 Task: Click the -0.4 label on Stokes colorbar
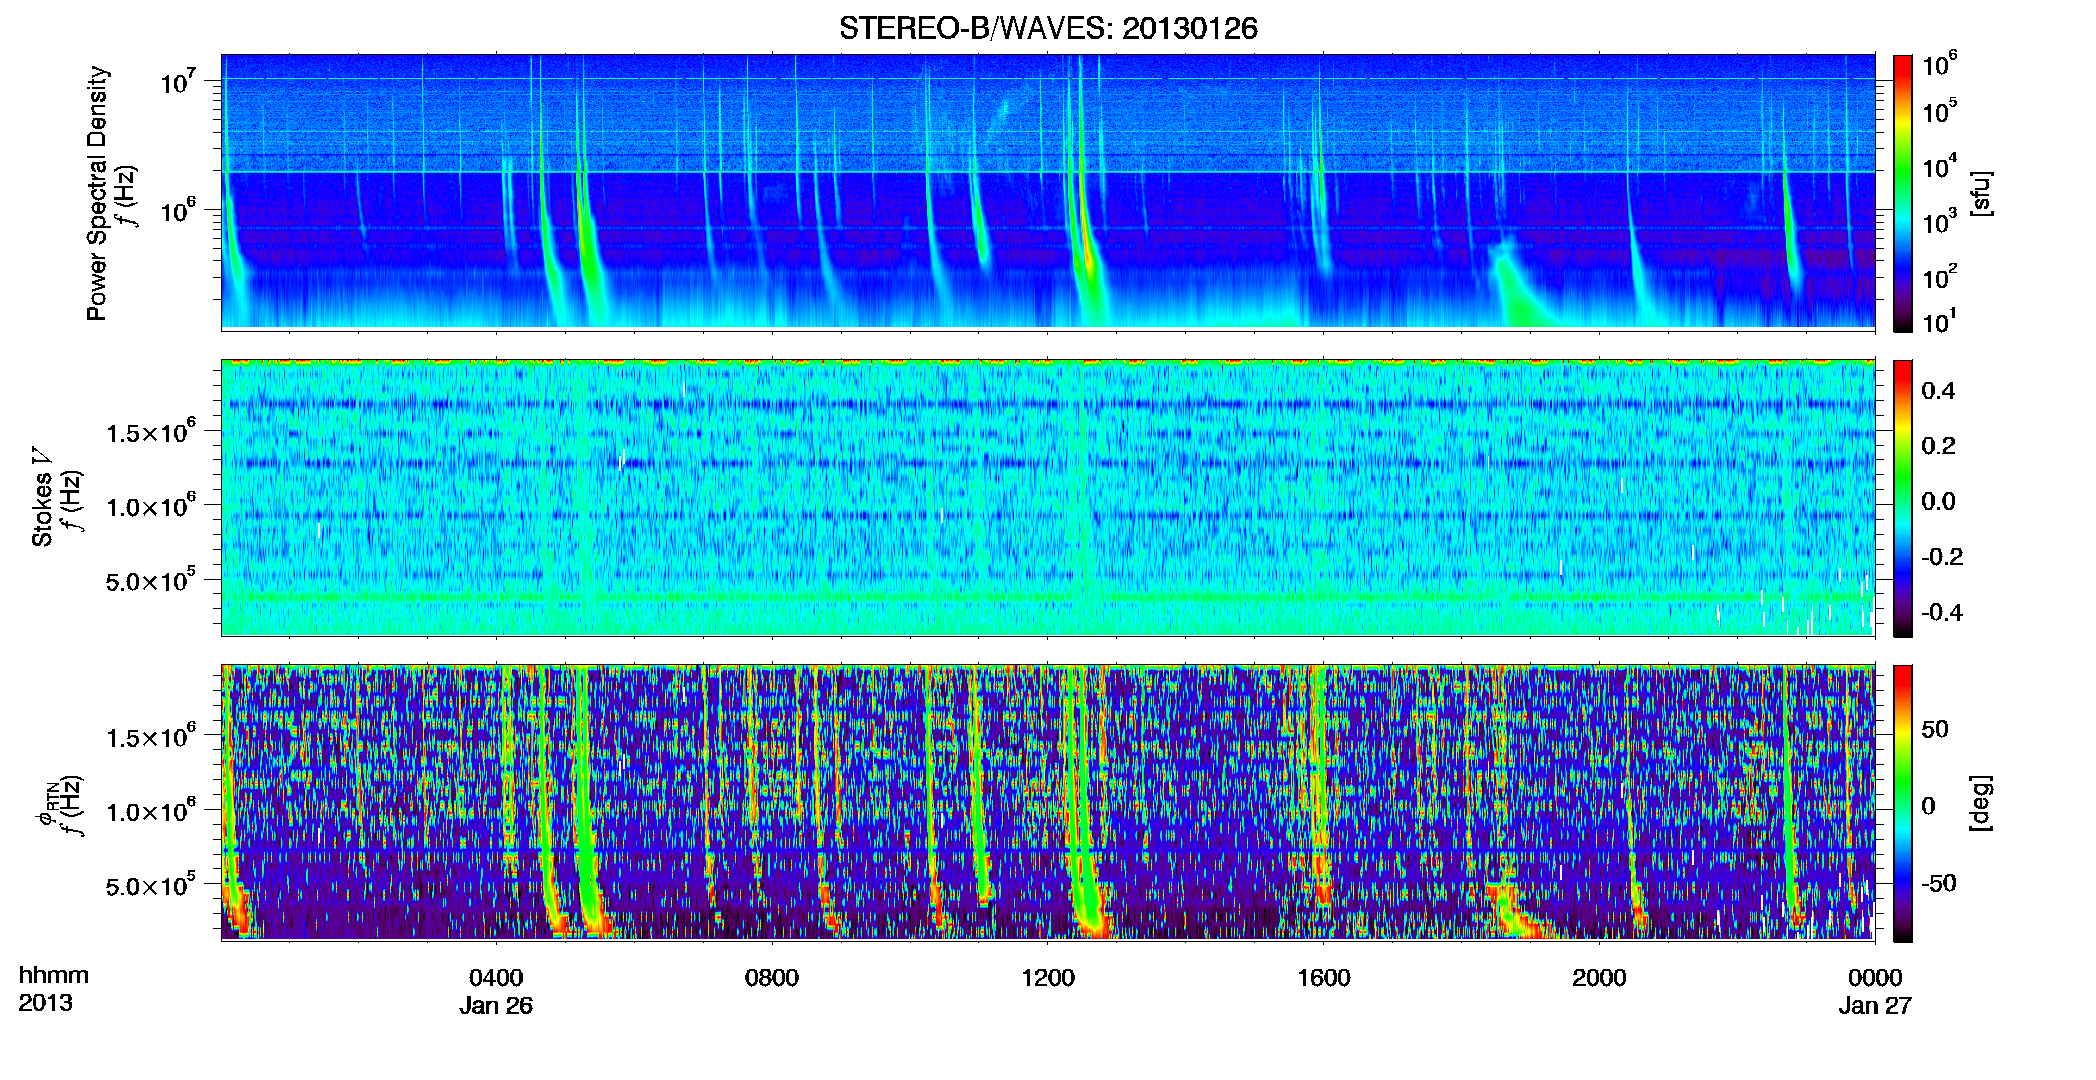click(x=1942, y=612)
